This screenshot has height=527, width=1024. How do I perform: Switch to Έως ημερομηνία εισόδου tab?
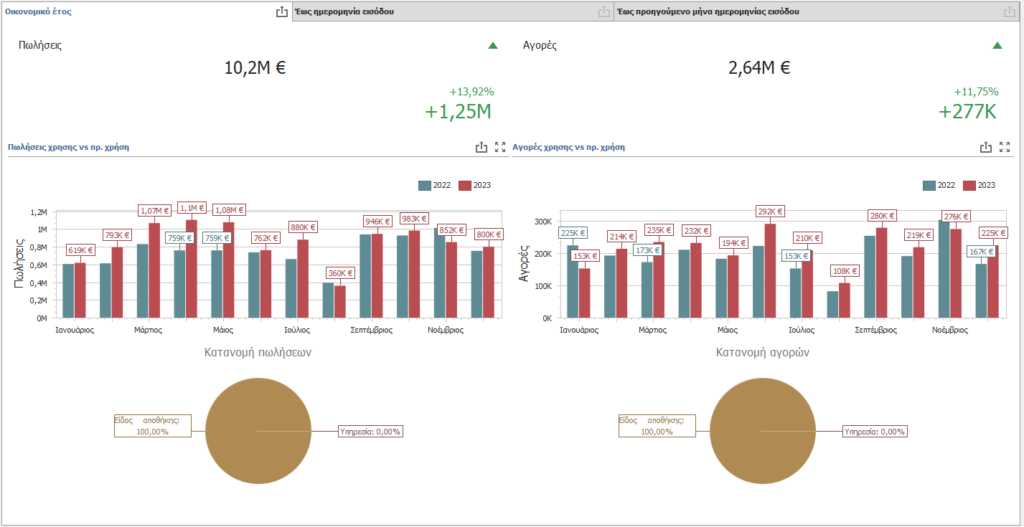click(x=344, y=12)
